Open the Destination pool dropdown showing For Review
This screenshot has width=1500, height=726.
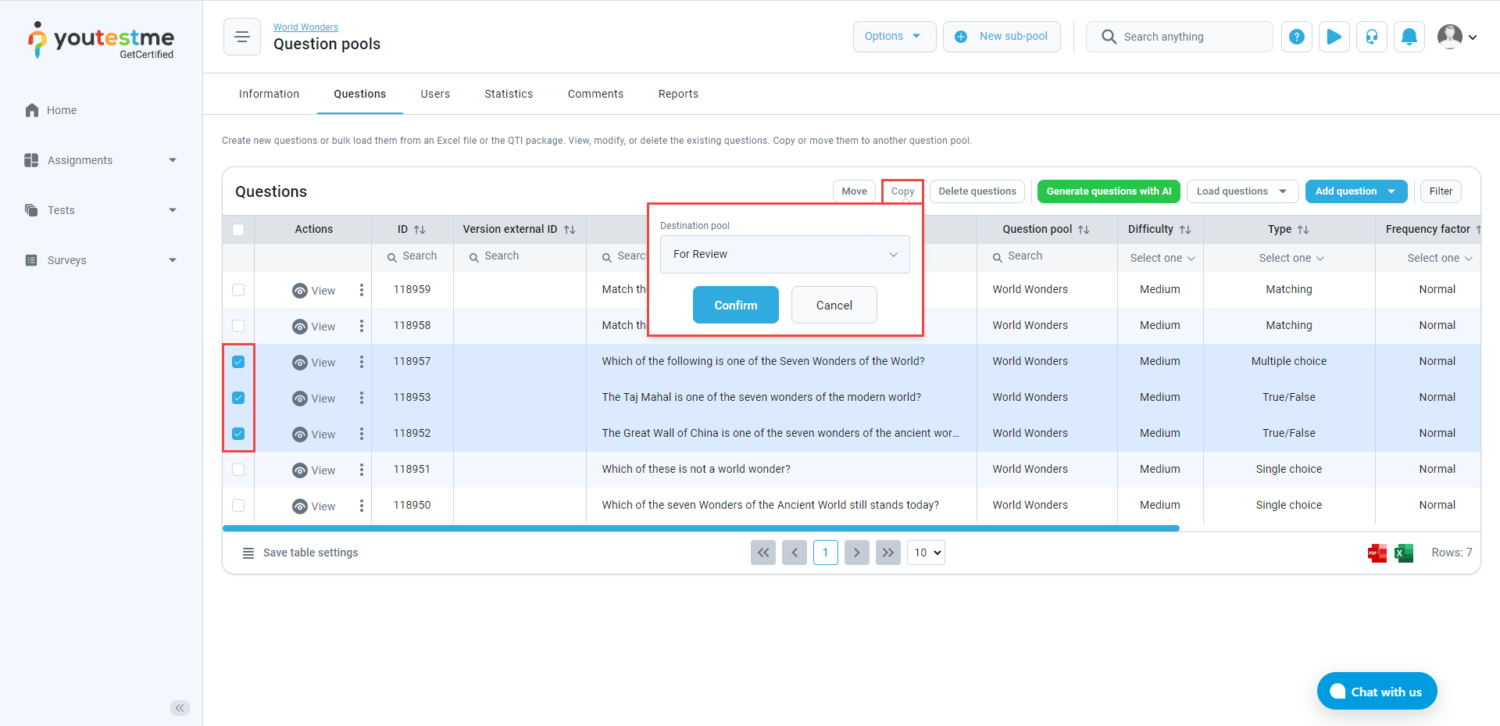(x=785, y=254)
